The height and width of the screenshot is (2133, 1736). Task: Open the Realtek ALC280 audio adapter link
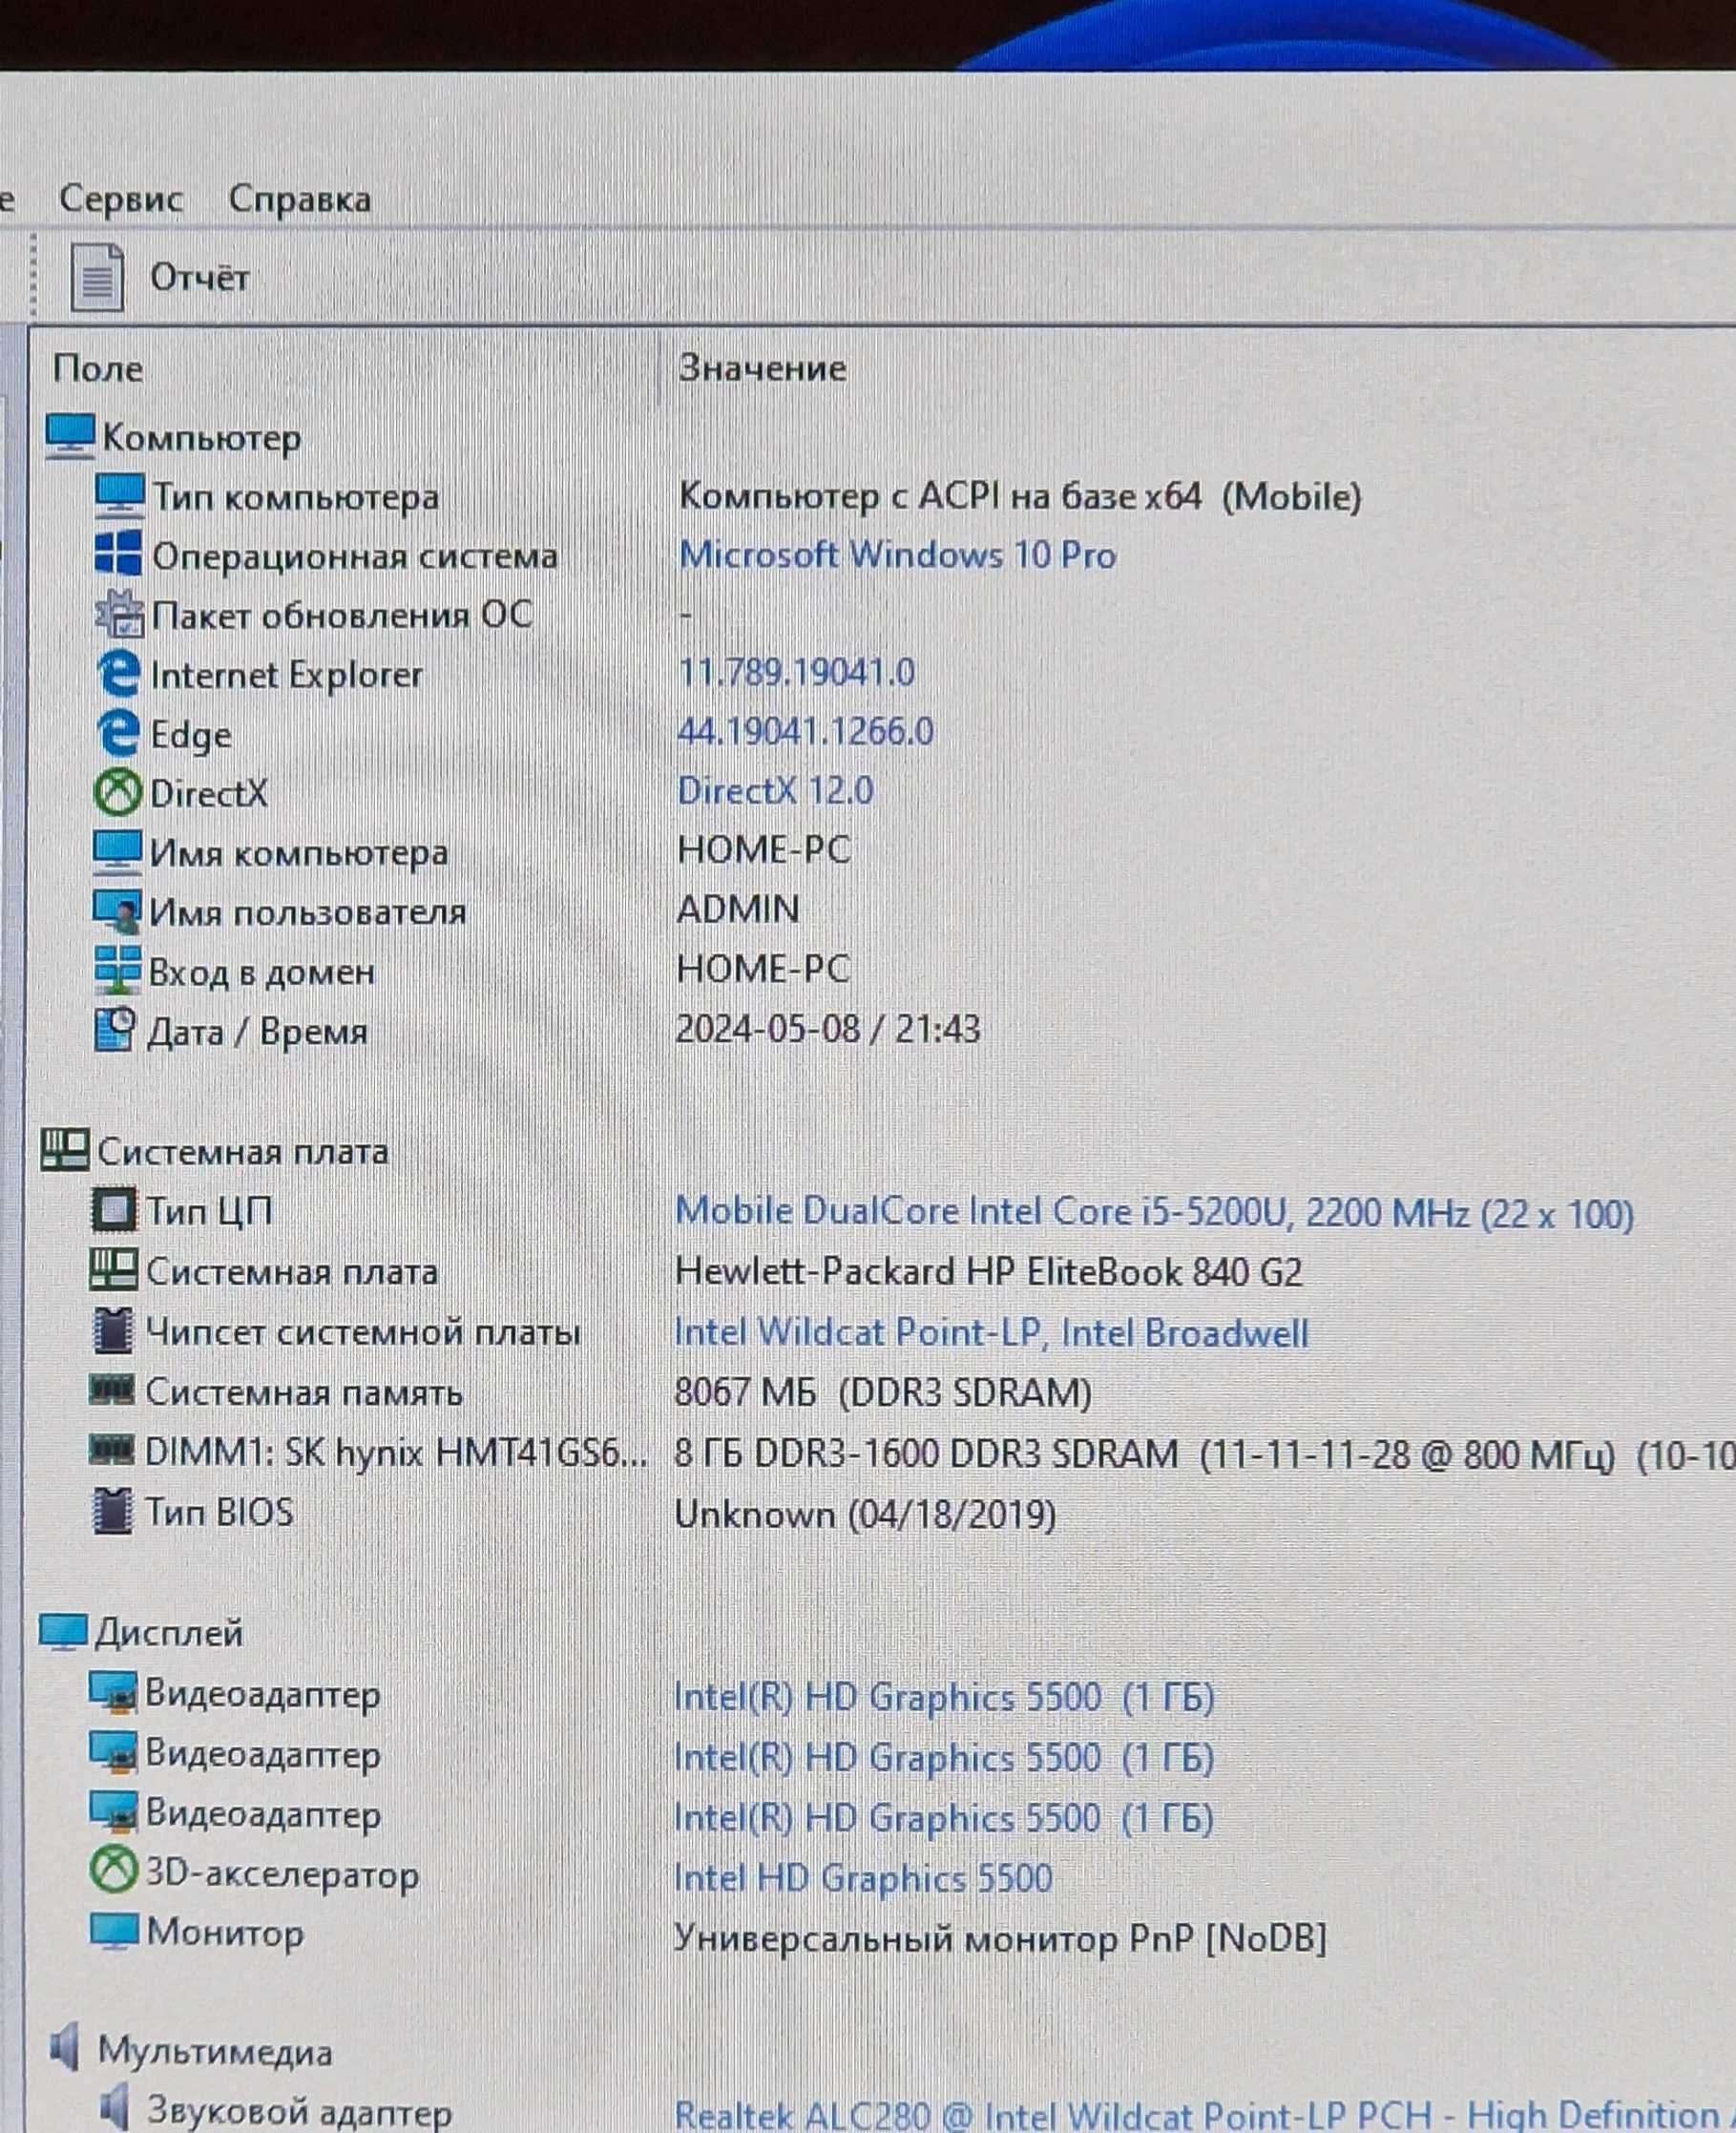[1204, 2114]
